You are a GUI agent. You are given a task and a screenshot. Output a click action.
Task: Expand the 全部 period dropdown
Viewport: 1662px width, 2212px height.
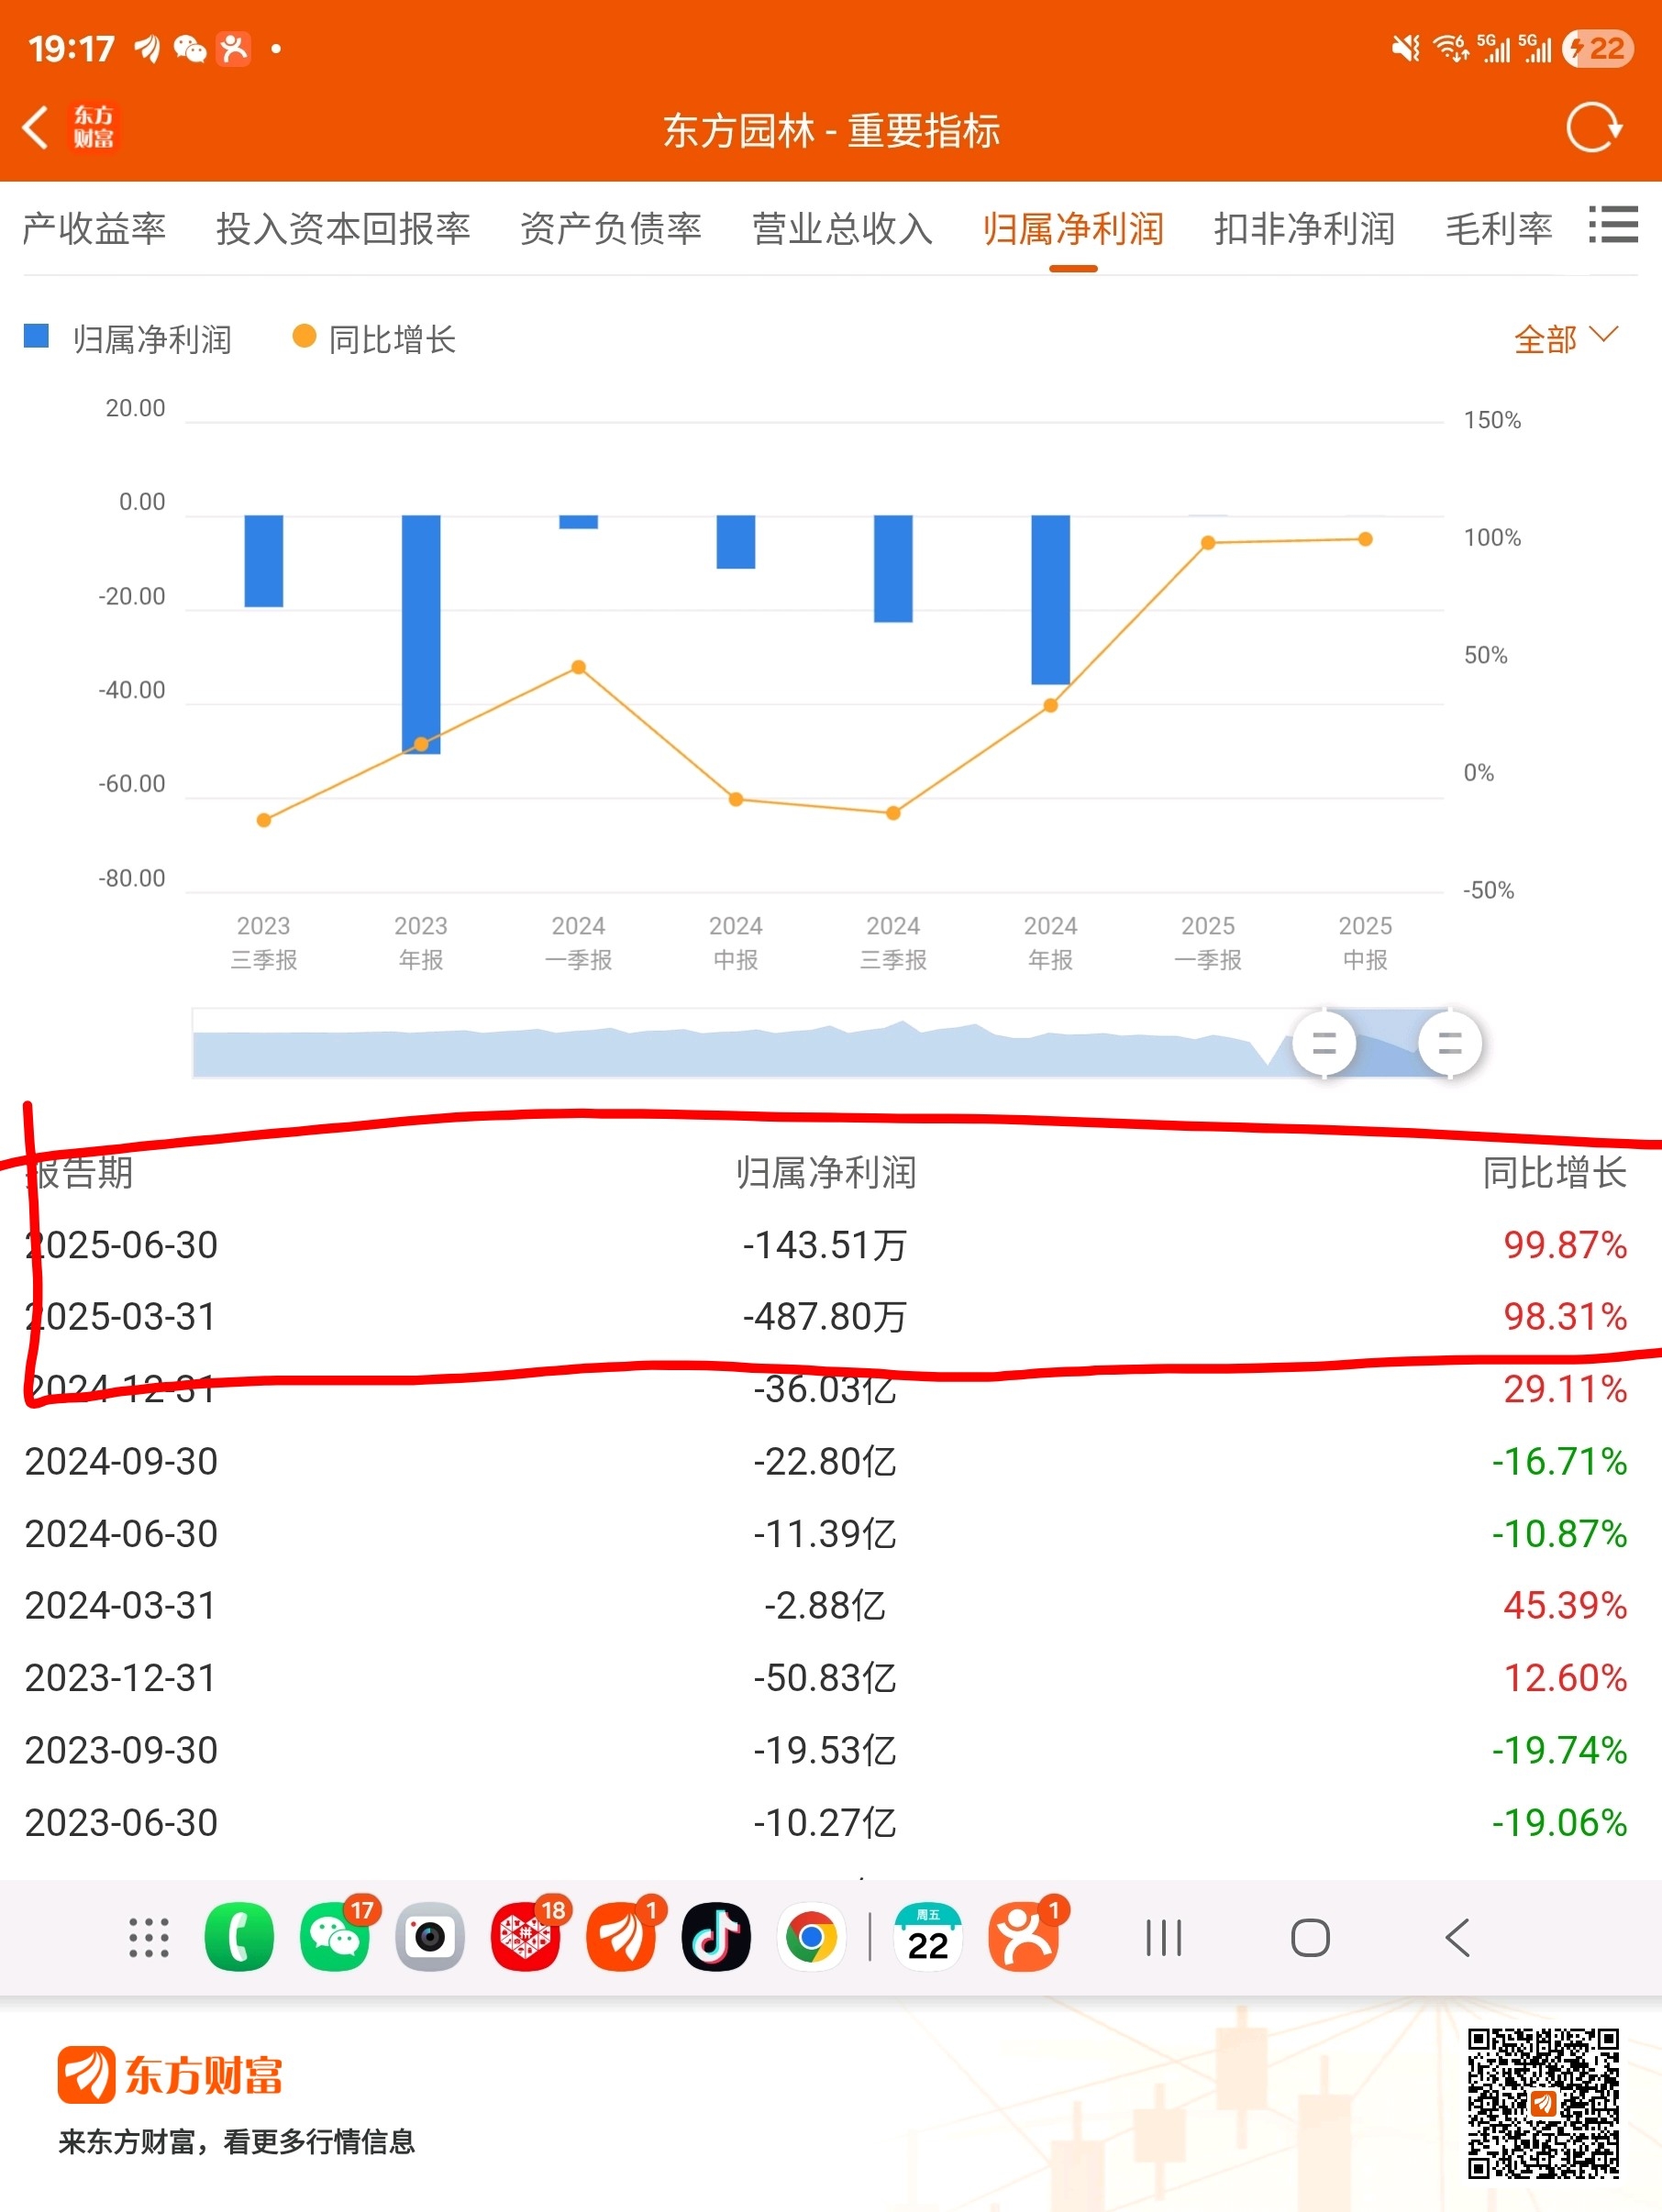tap(1566, 339)
